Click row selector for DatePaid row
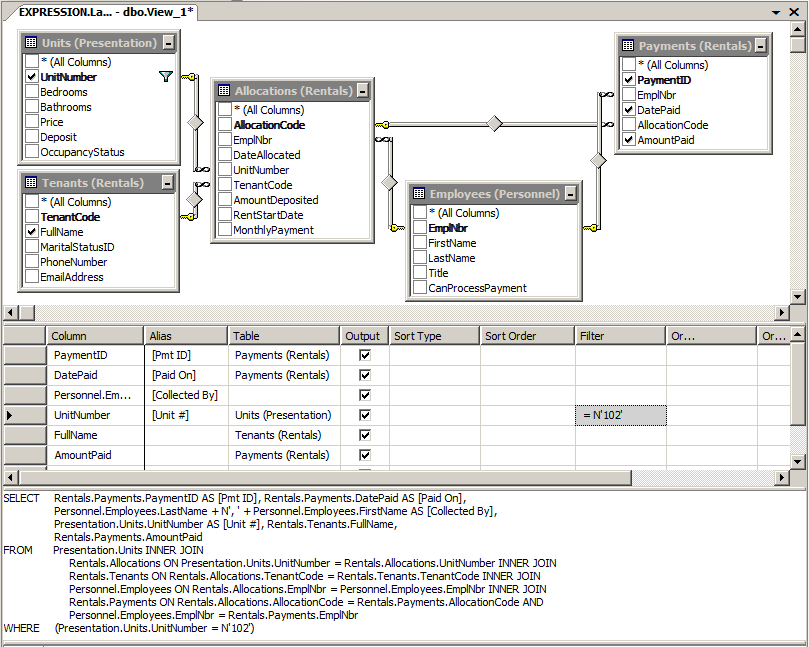Viewport: 809px width, 647px height. (x=24, y=375)
